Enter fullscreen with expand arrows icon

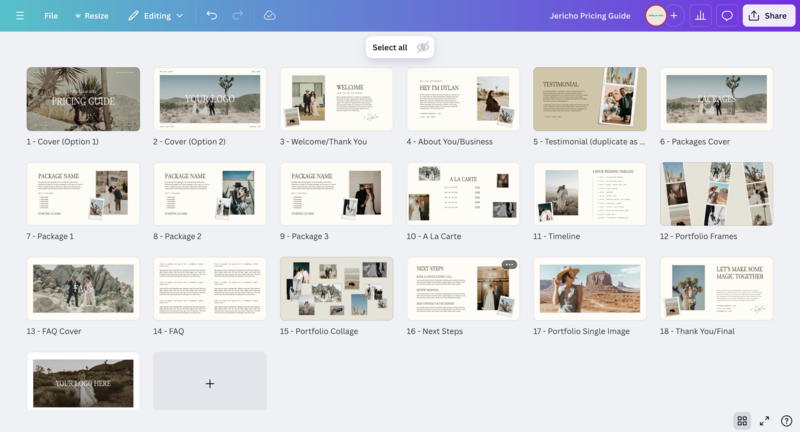tap(764, 421)
